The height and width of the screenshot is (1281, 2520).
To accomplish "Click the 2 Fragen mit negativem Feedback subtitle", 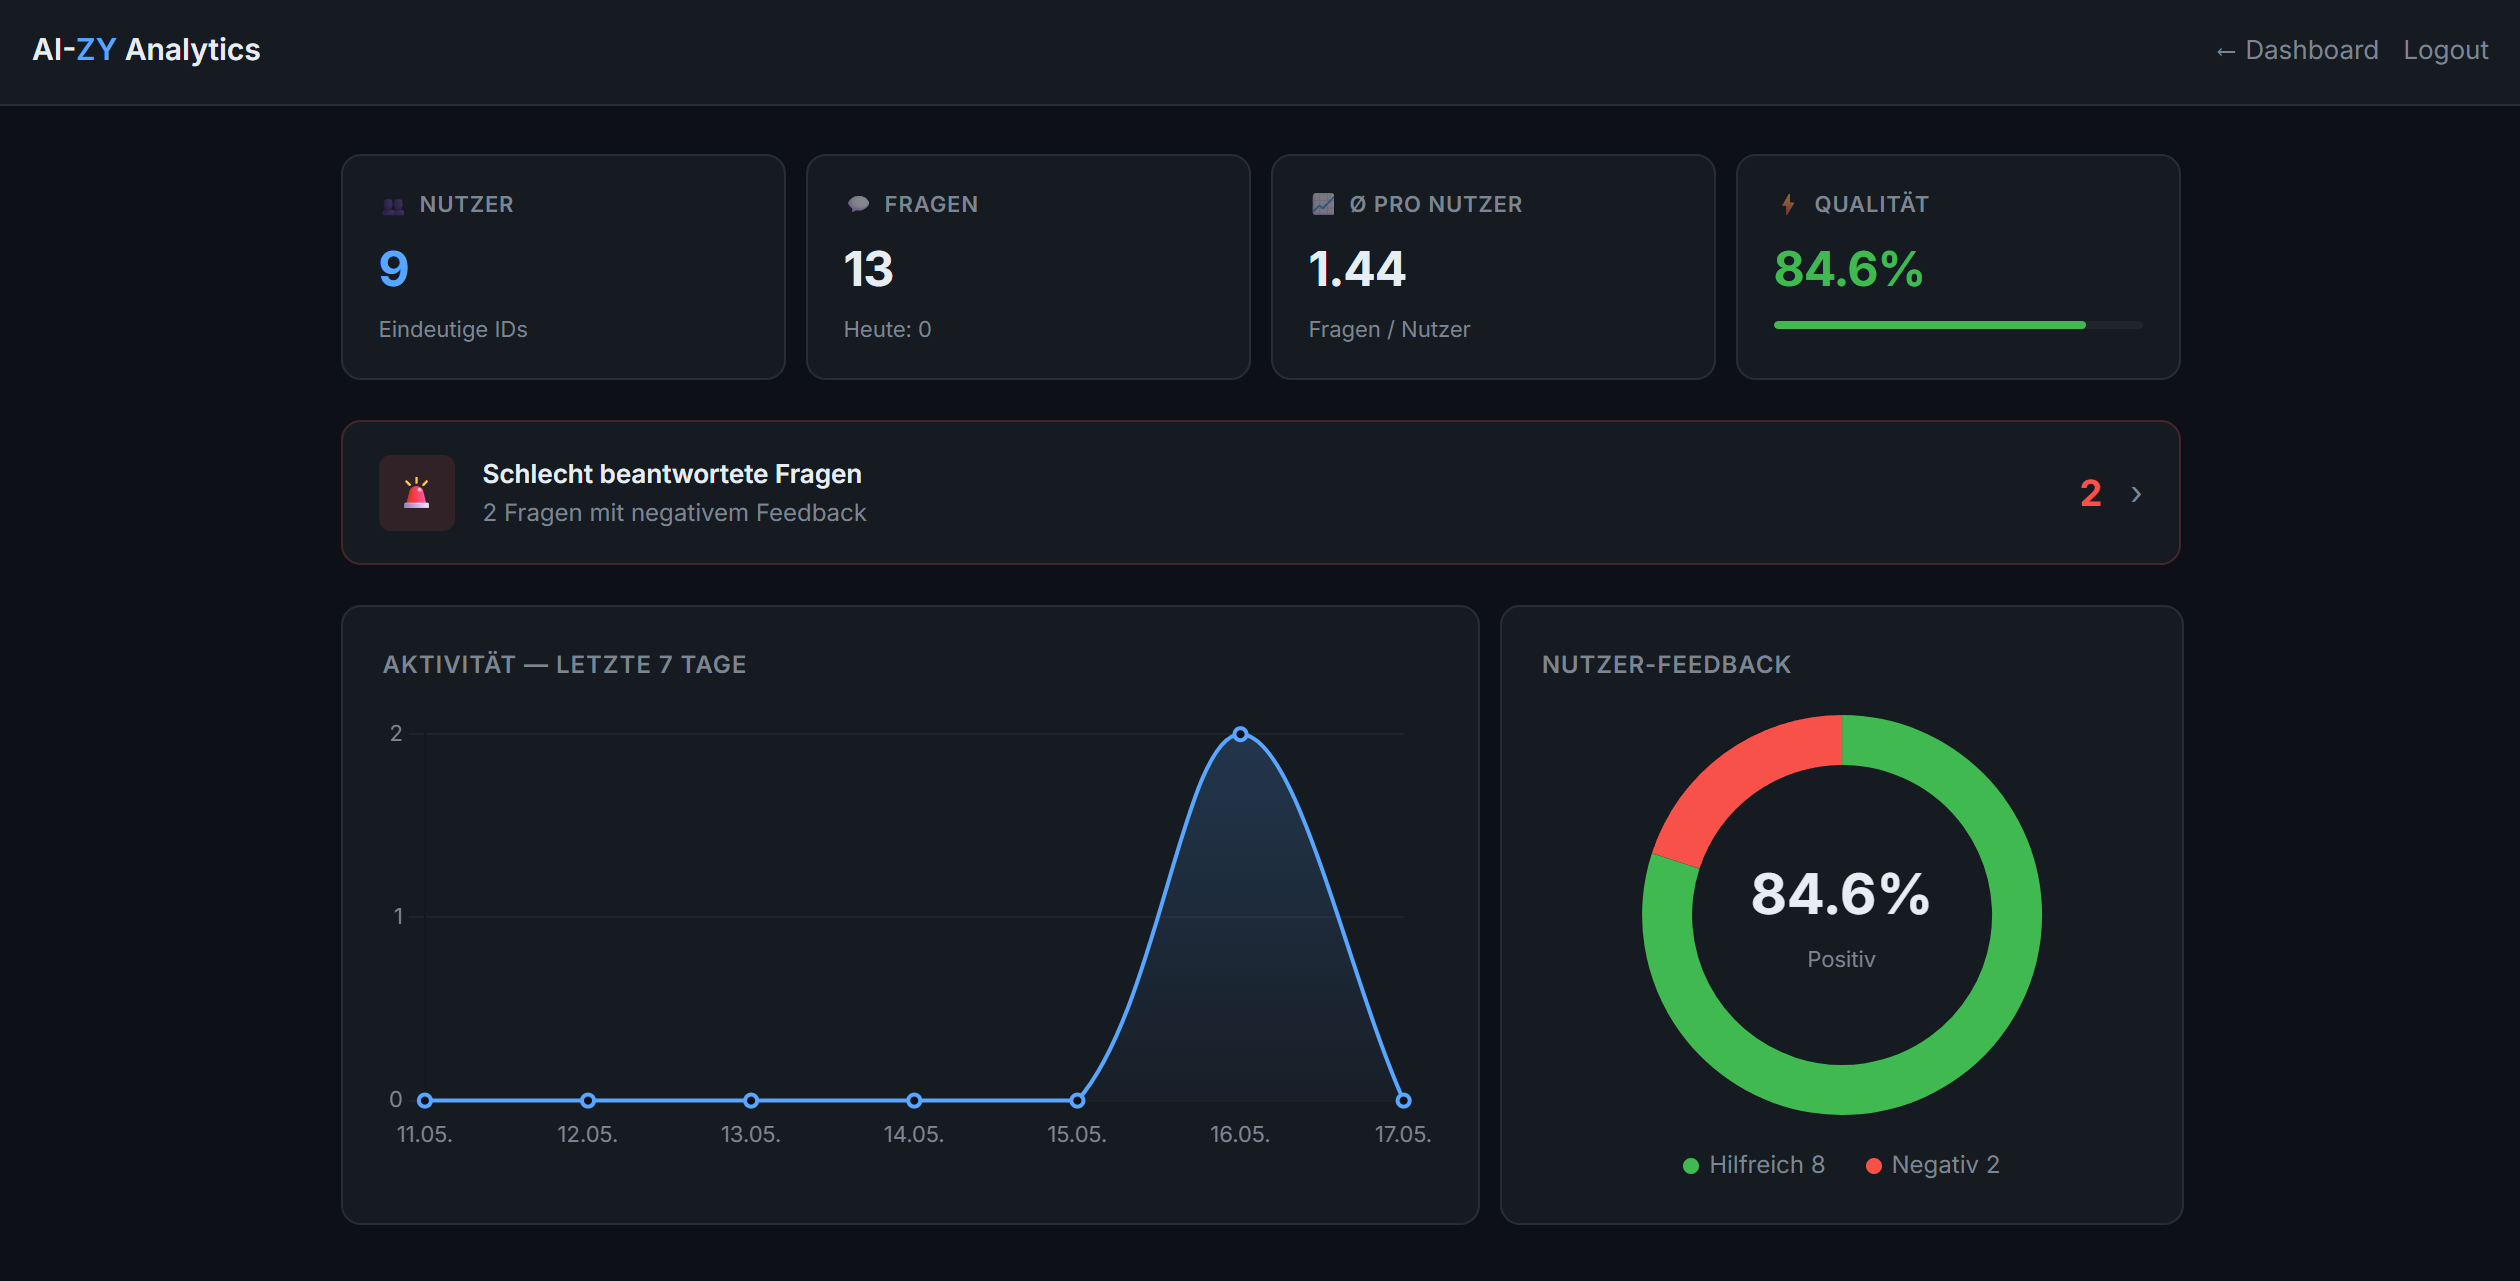I will click(x=674, y=513).
